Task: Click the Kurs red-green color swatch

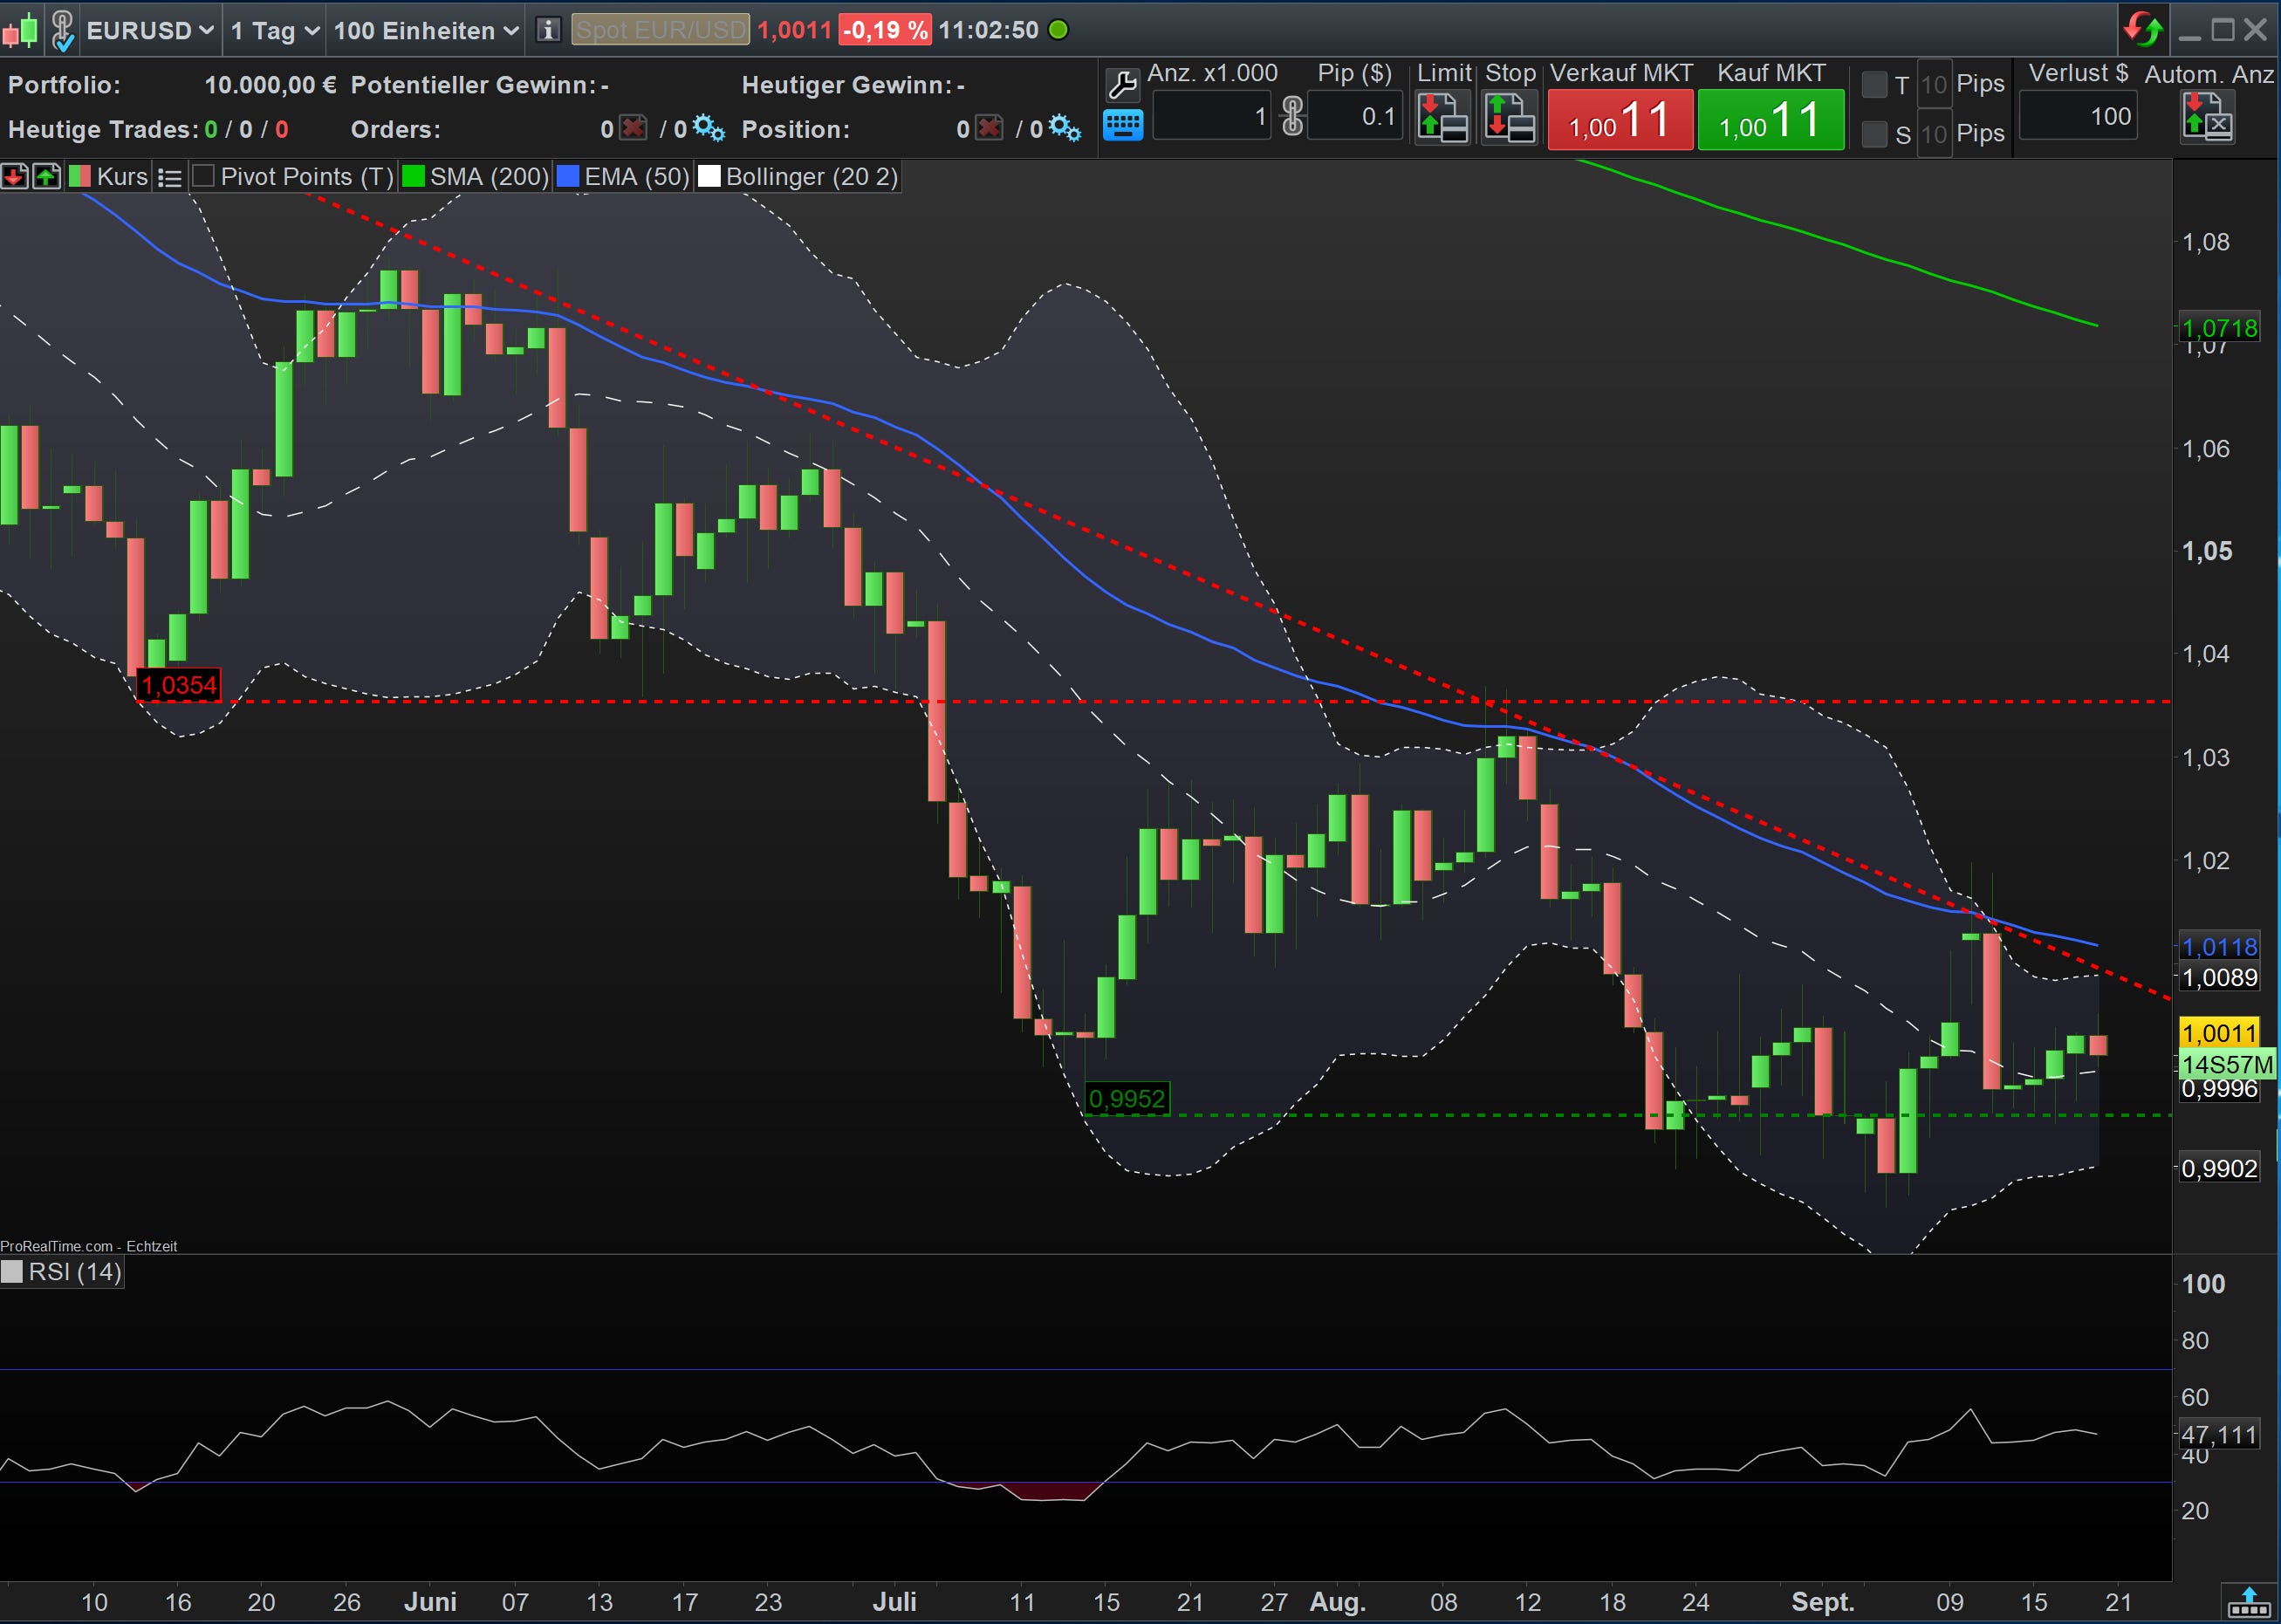Action: point(80,177)
